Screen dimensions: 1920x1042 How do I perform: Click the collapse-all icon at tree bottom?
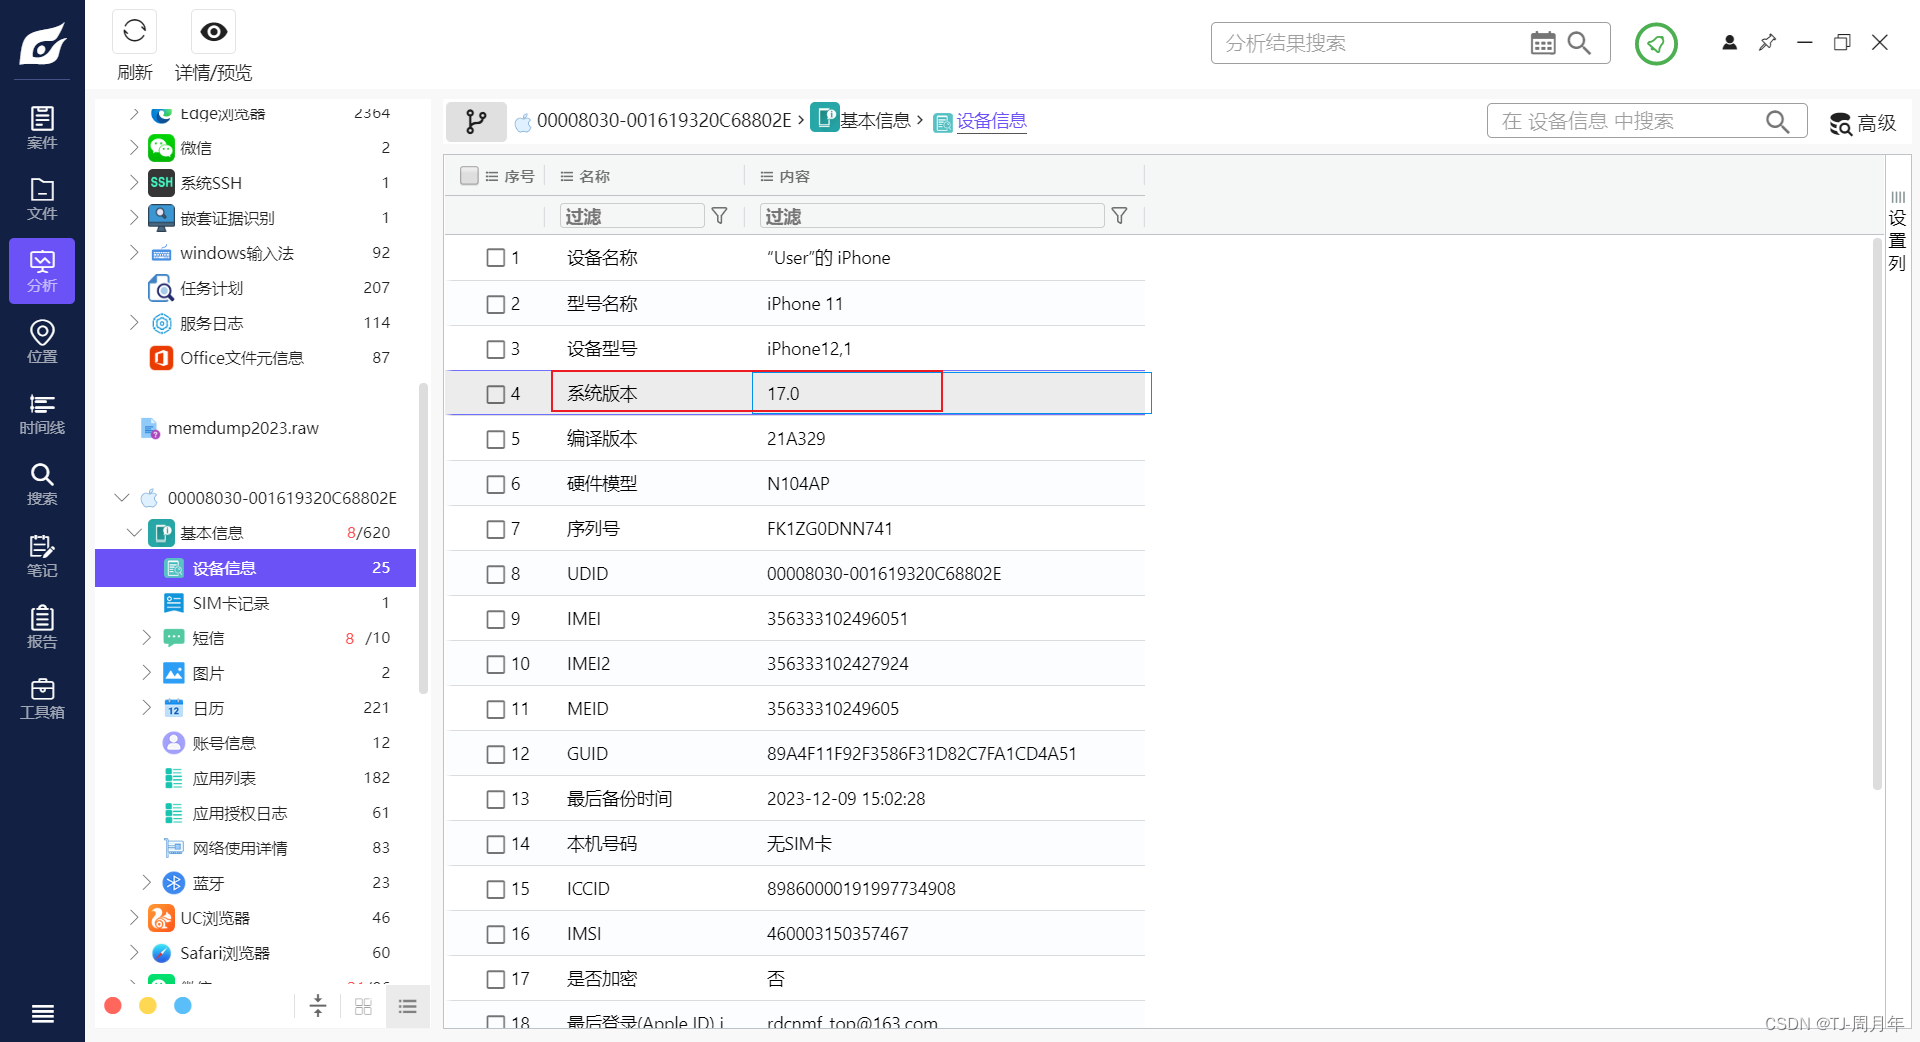(318, 1006)
